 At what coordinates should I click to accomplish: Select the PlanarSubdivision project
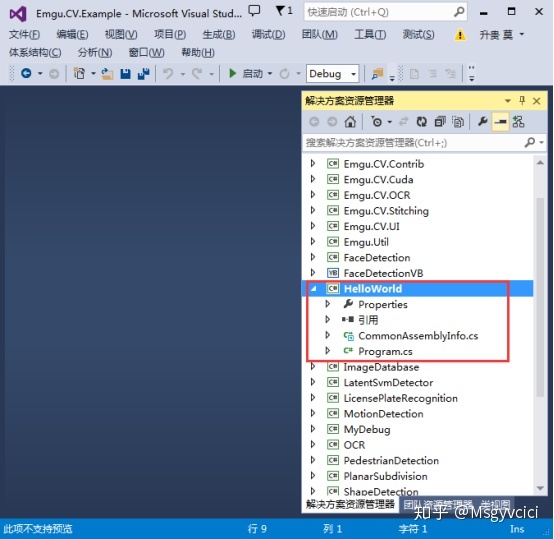(385, 476)
